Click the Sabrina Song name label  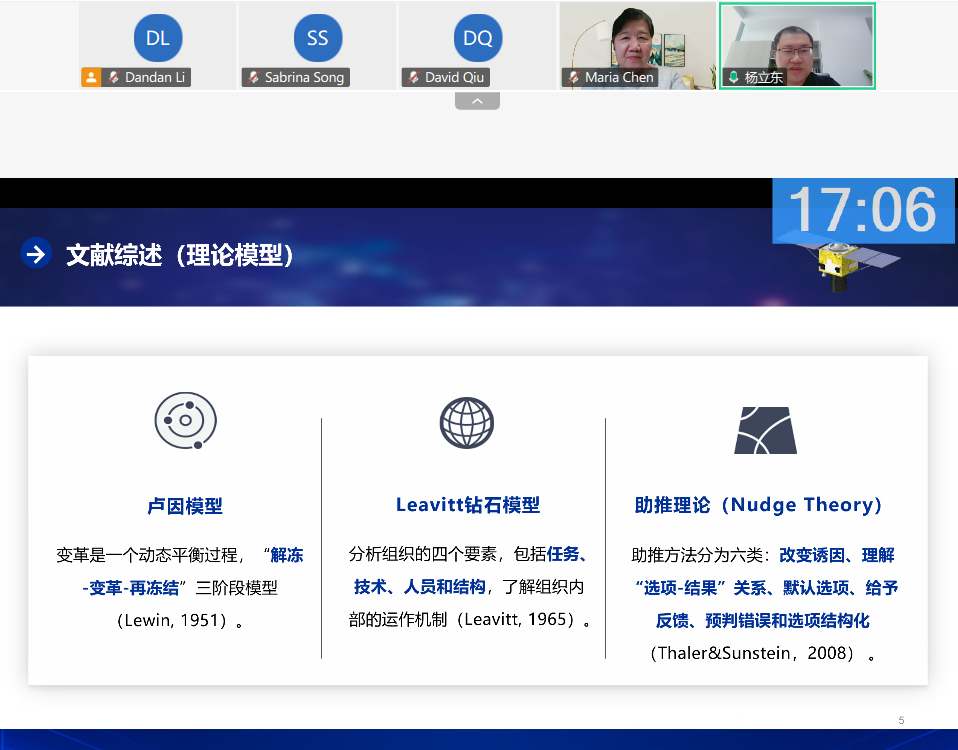(304, 78)
